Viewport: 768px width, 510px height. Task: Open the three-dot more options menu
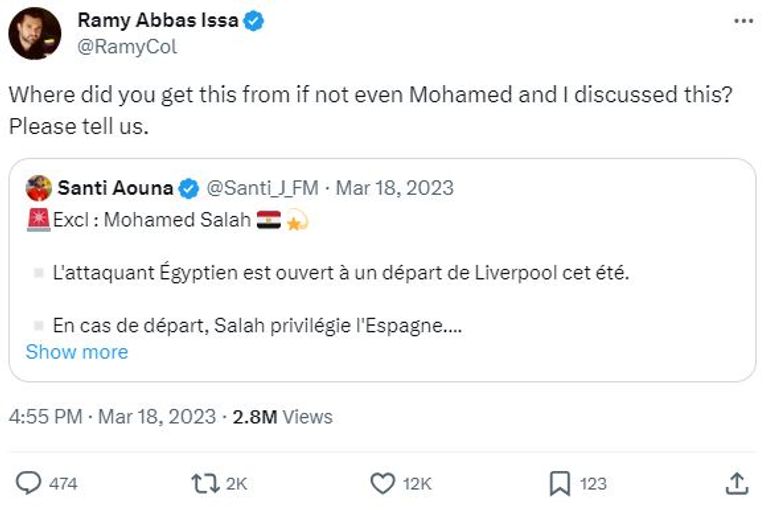(741, 20)
